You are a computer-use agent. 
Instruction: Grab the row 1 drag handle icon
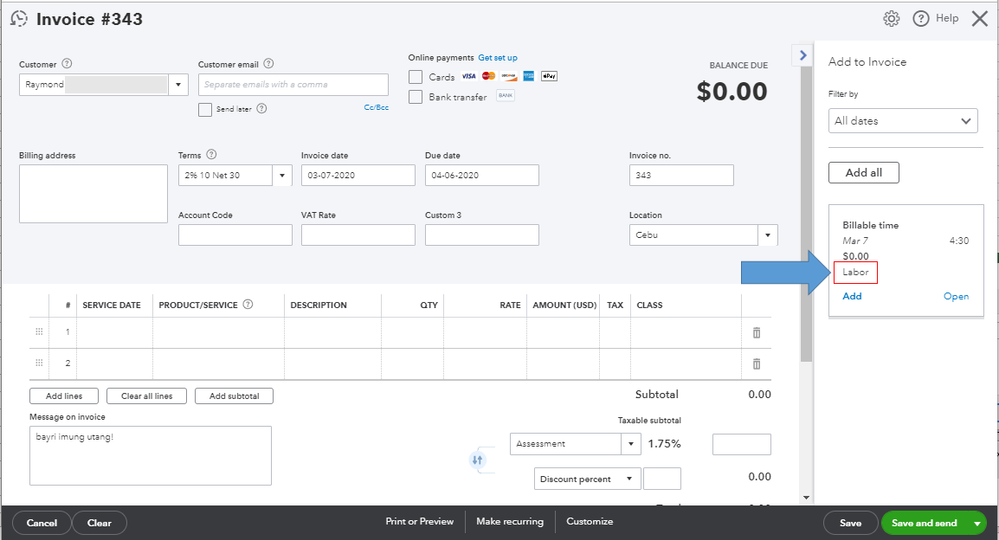click(39, 332)
